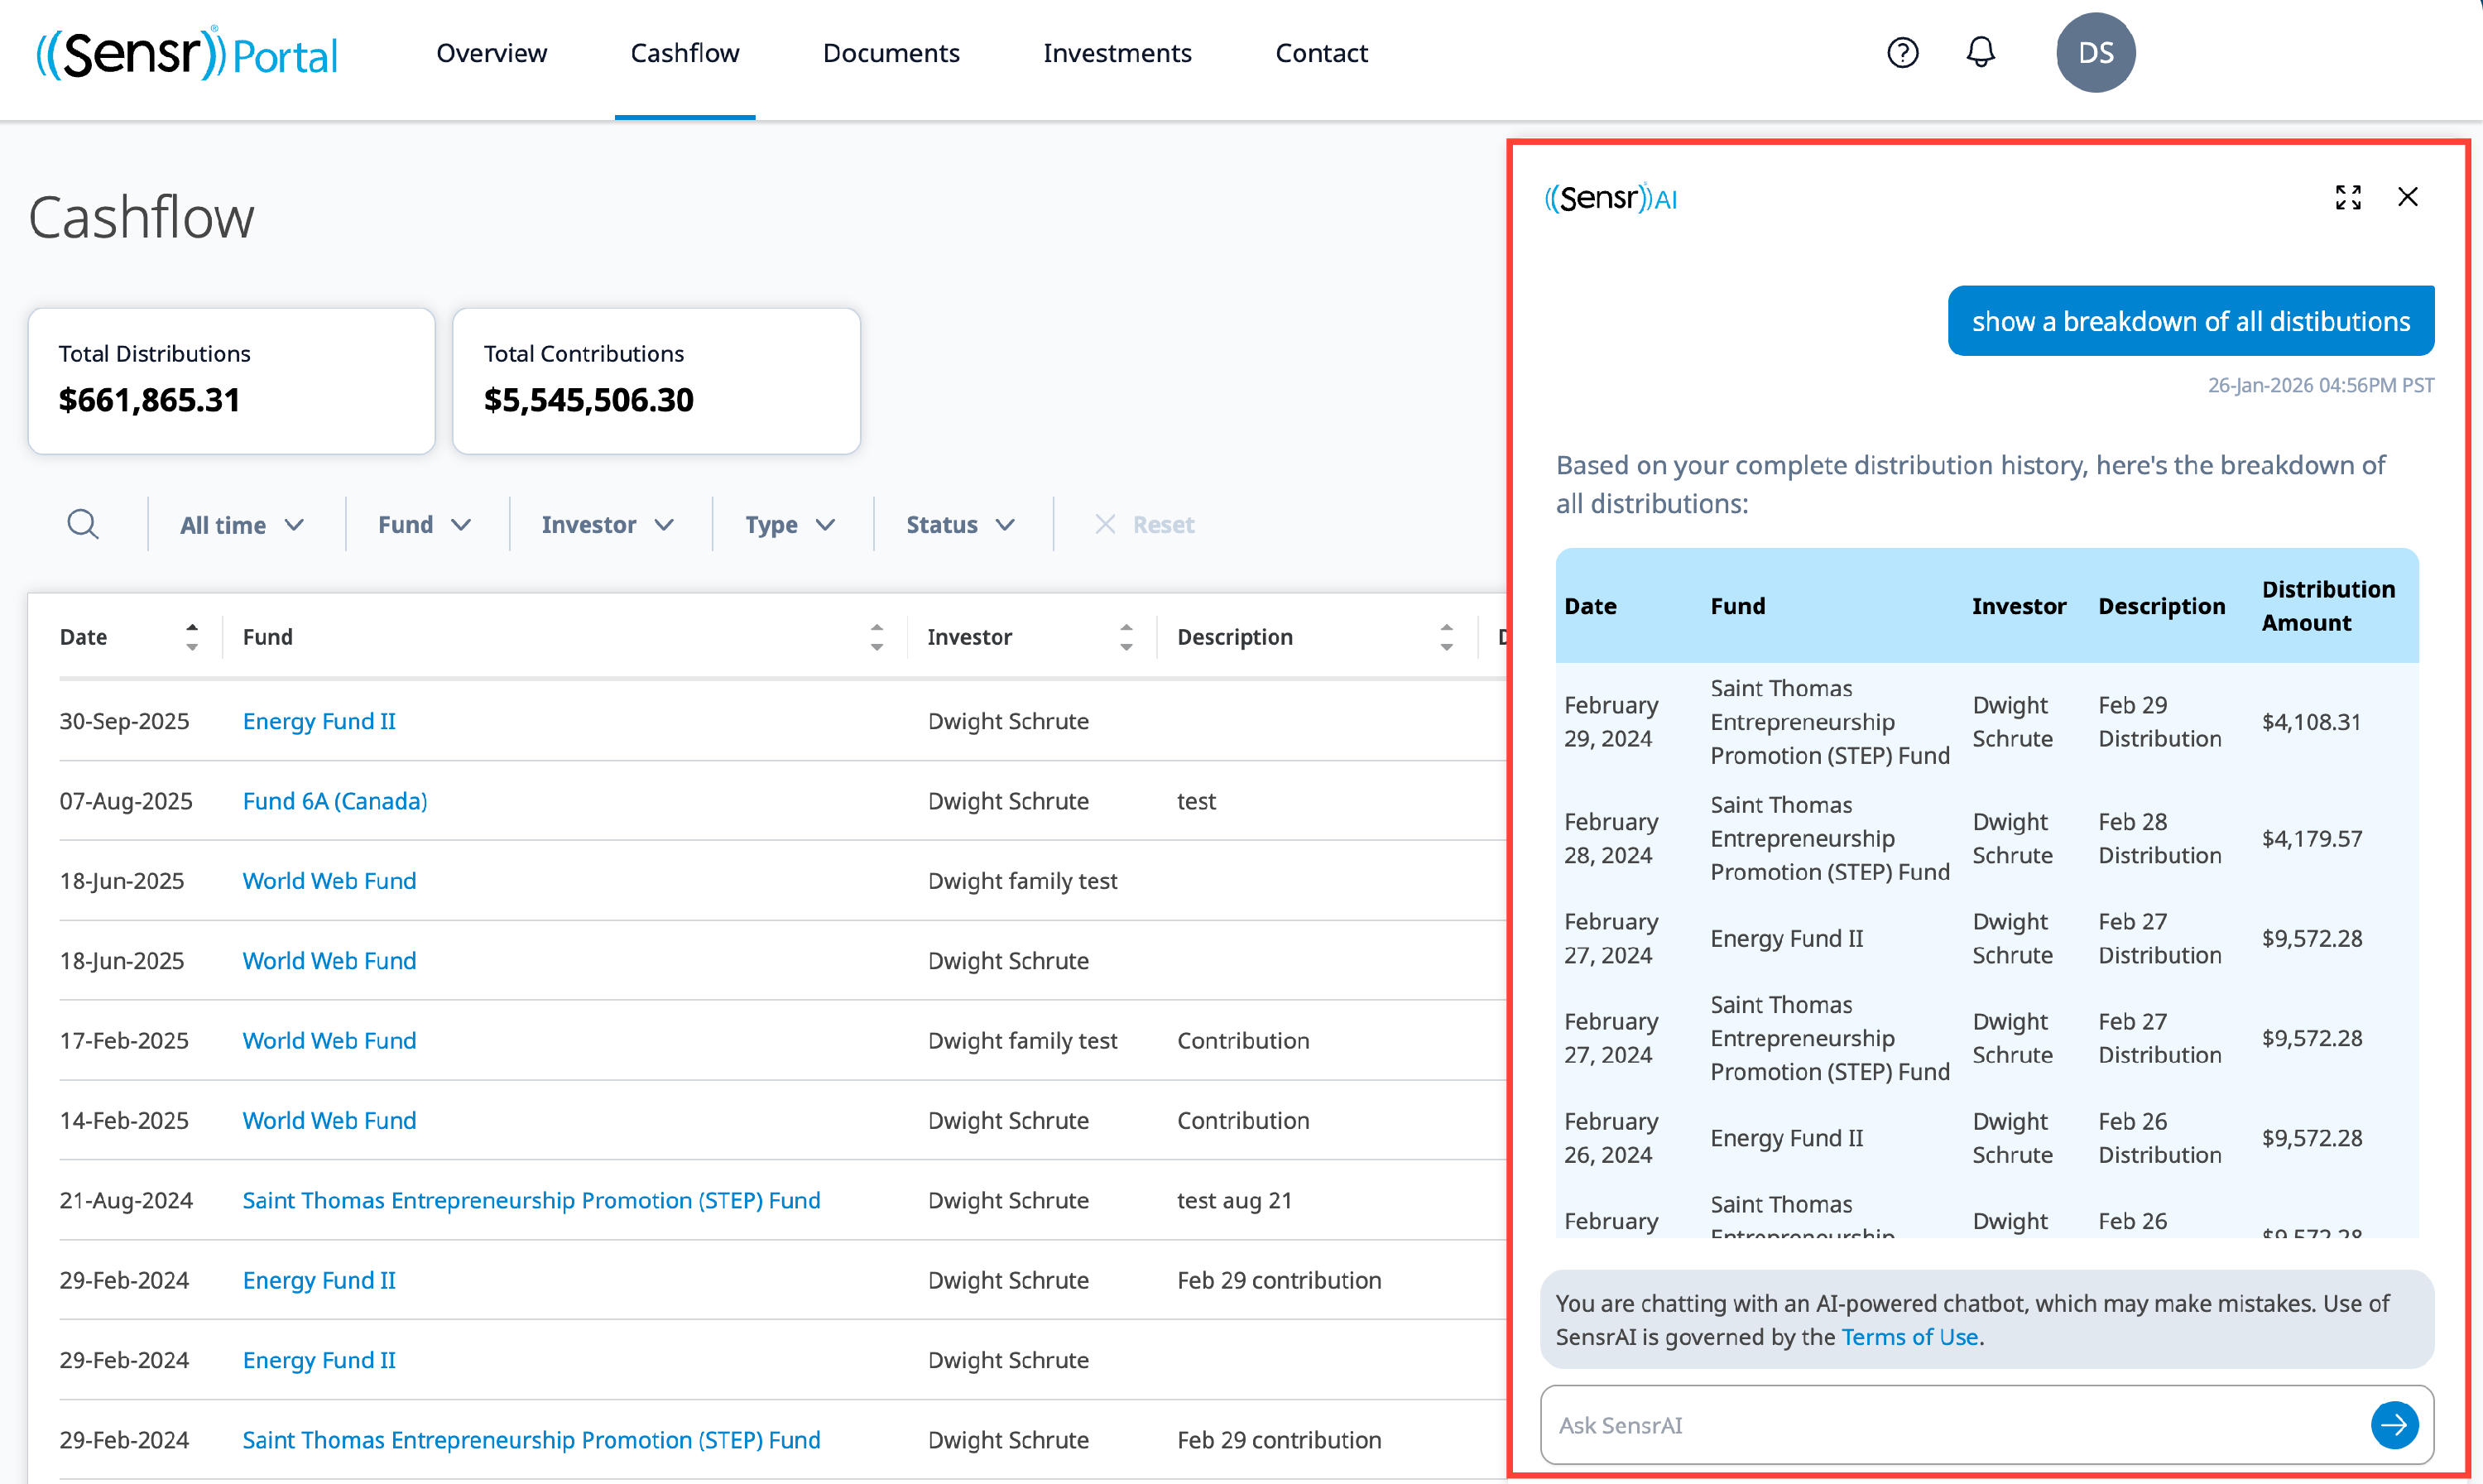
Task: Open the Fund 6A (Canada) link
Action: point(334,801)
